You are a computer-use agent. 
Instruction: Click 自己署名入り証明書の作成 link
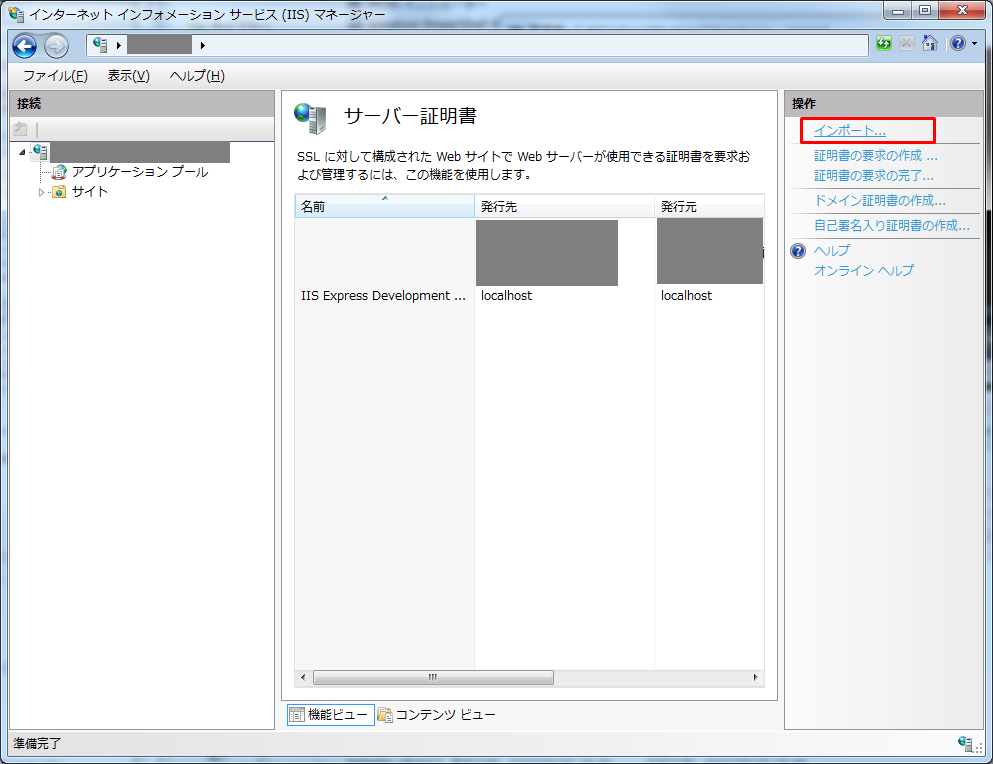click(x=892, y=226)
